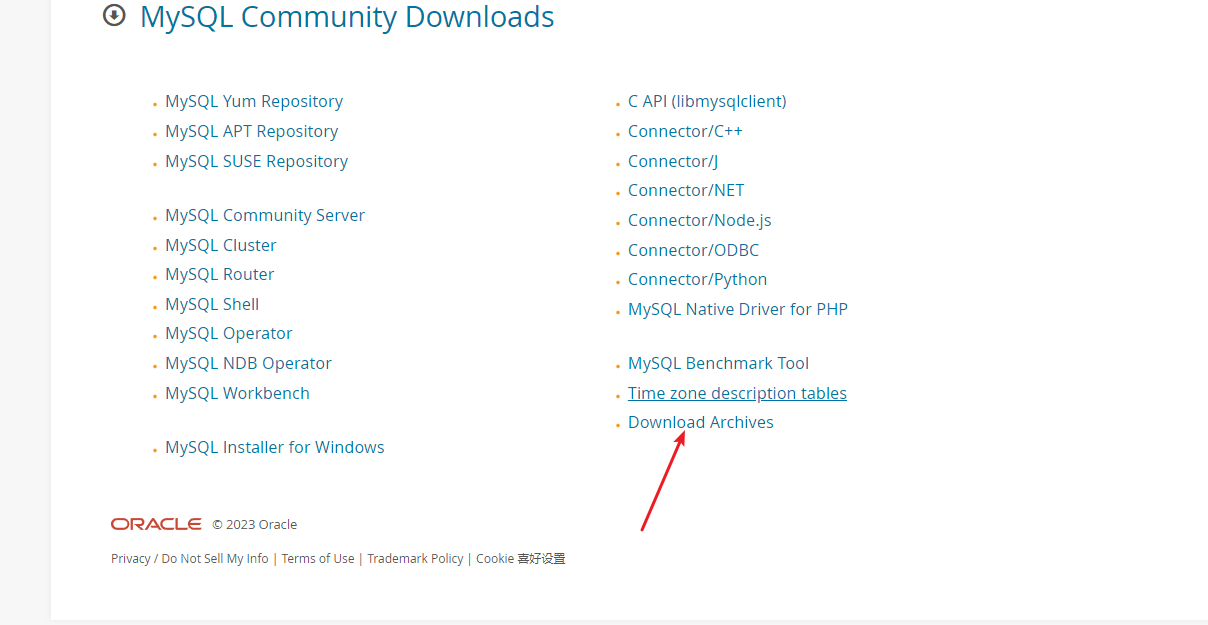The height and width of the screenshot is (625, 1208).
Task: Open the Connector/NET link
Action: [x=686, y=190]
